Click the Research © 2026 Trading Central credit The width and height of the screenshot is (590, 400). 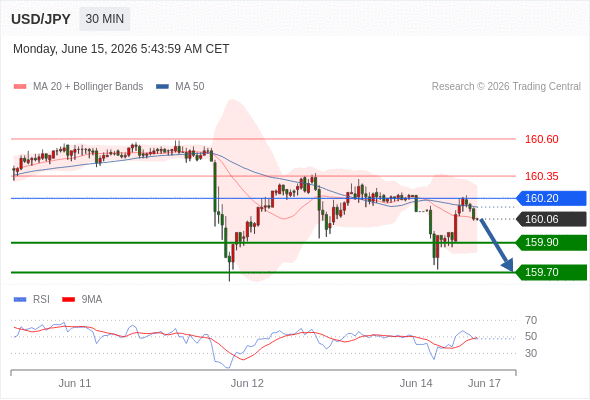[x=506, y=87]
